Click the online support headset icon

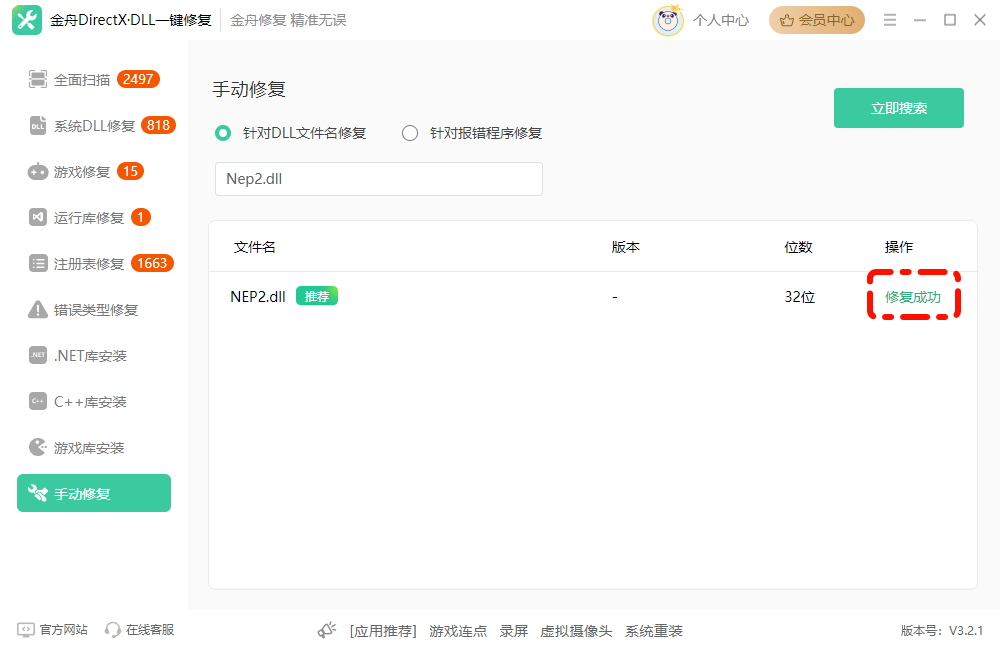pos(113,630)
